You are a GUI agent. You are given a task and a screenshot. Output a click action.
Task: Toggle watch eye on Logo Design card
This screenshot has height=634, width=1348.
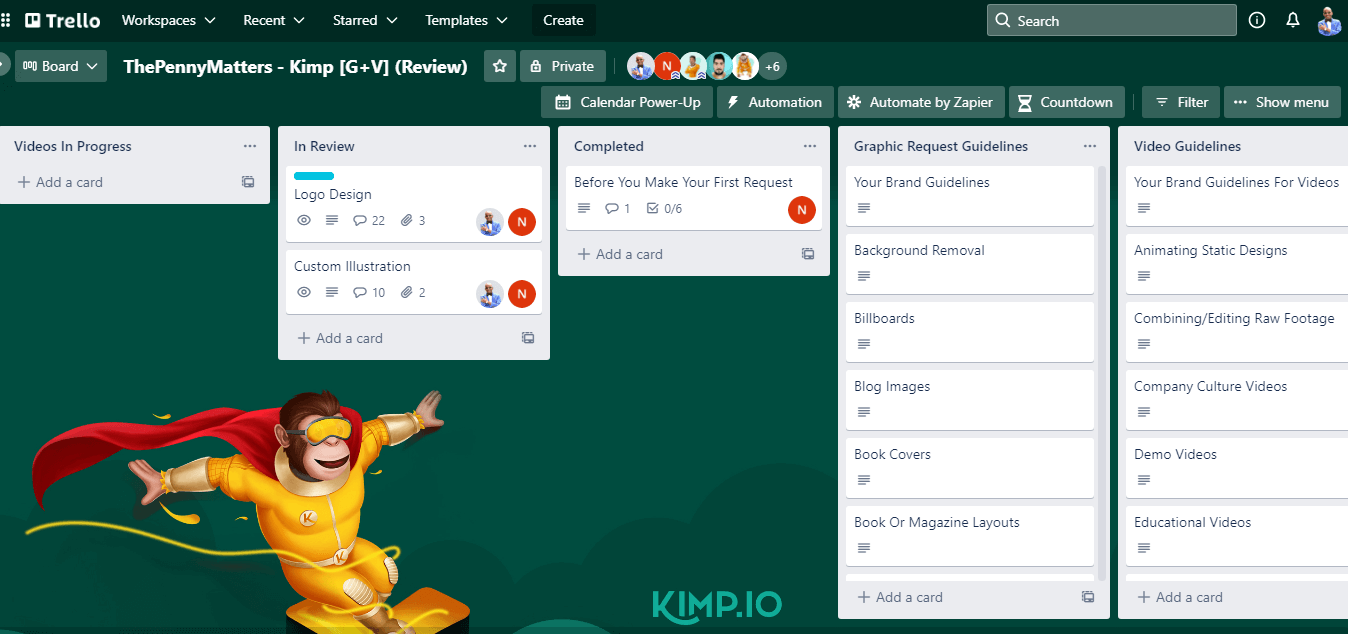(304, 221)
